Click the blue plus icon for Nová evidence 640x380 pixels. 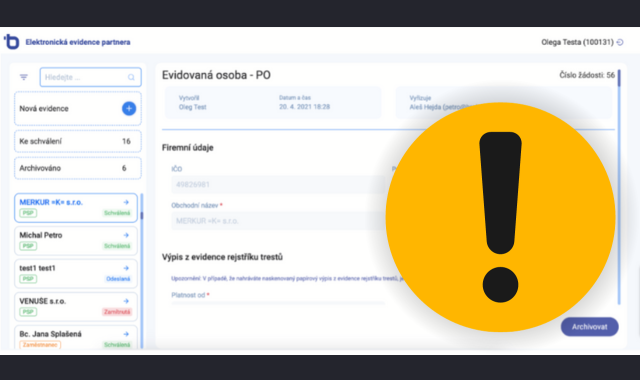[129, 108]
